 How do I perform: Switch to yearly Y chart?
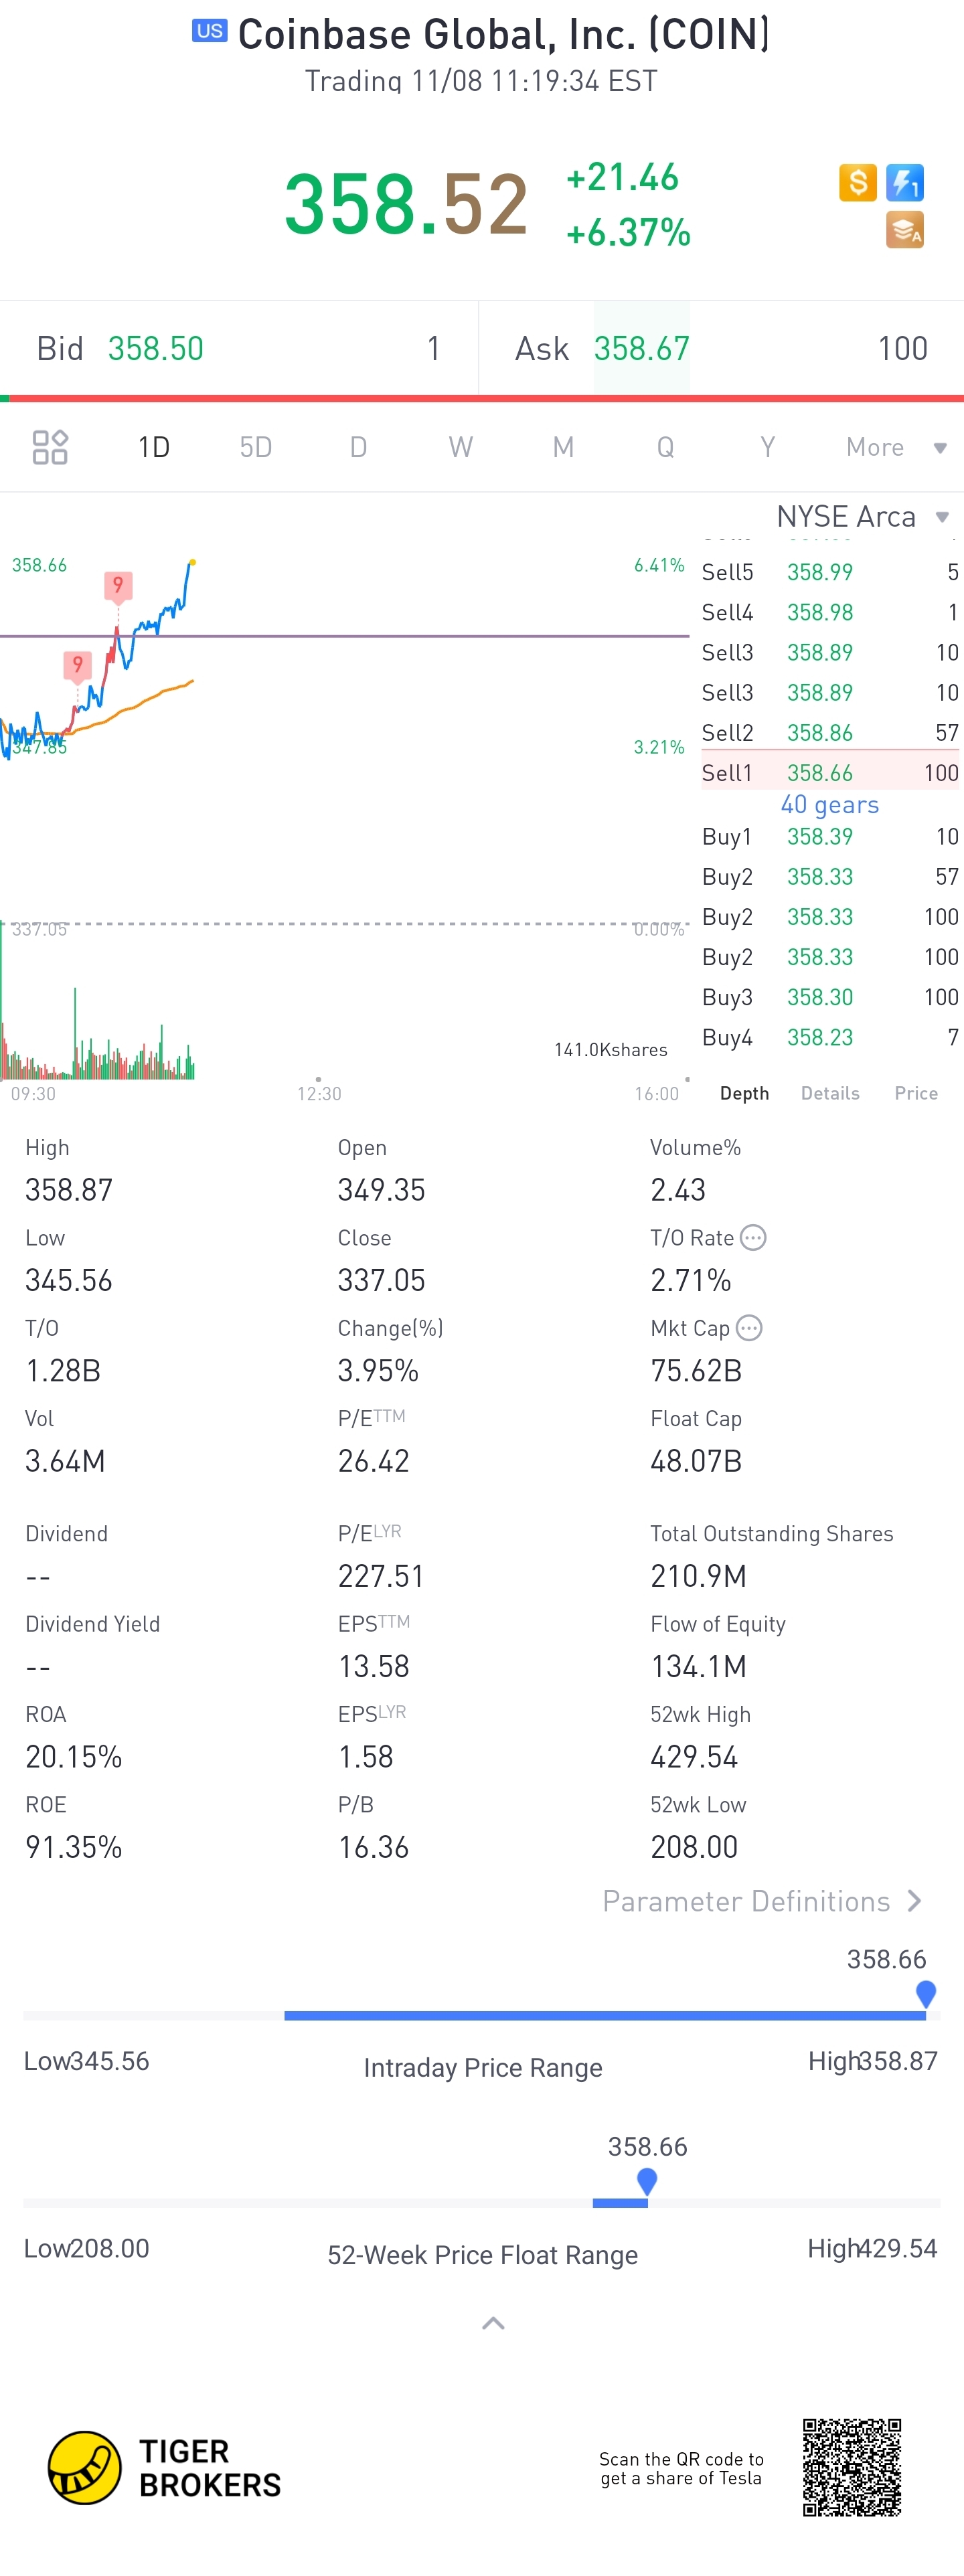768,447
